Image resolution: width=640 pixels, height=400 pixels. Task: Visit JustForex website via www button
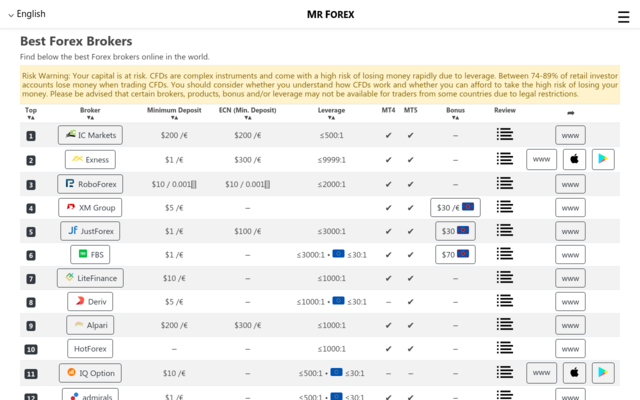tap(570, 231)
